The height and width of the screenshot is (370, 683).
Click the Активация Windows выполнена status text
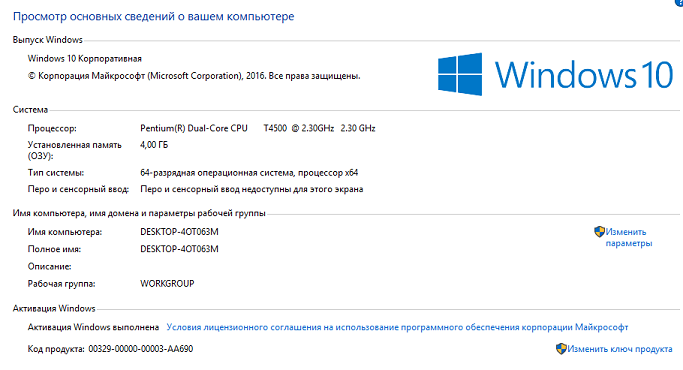93,327
